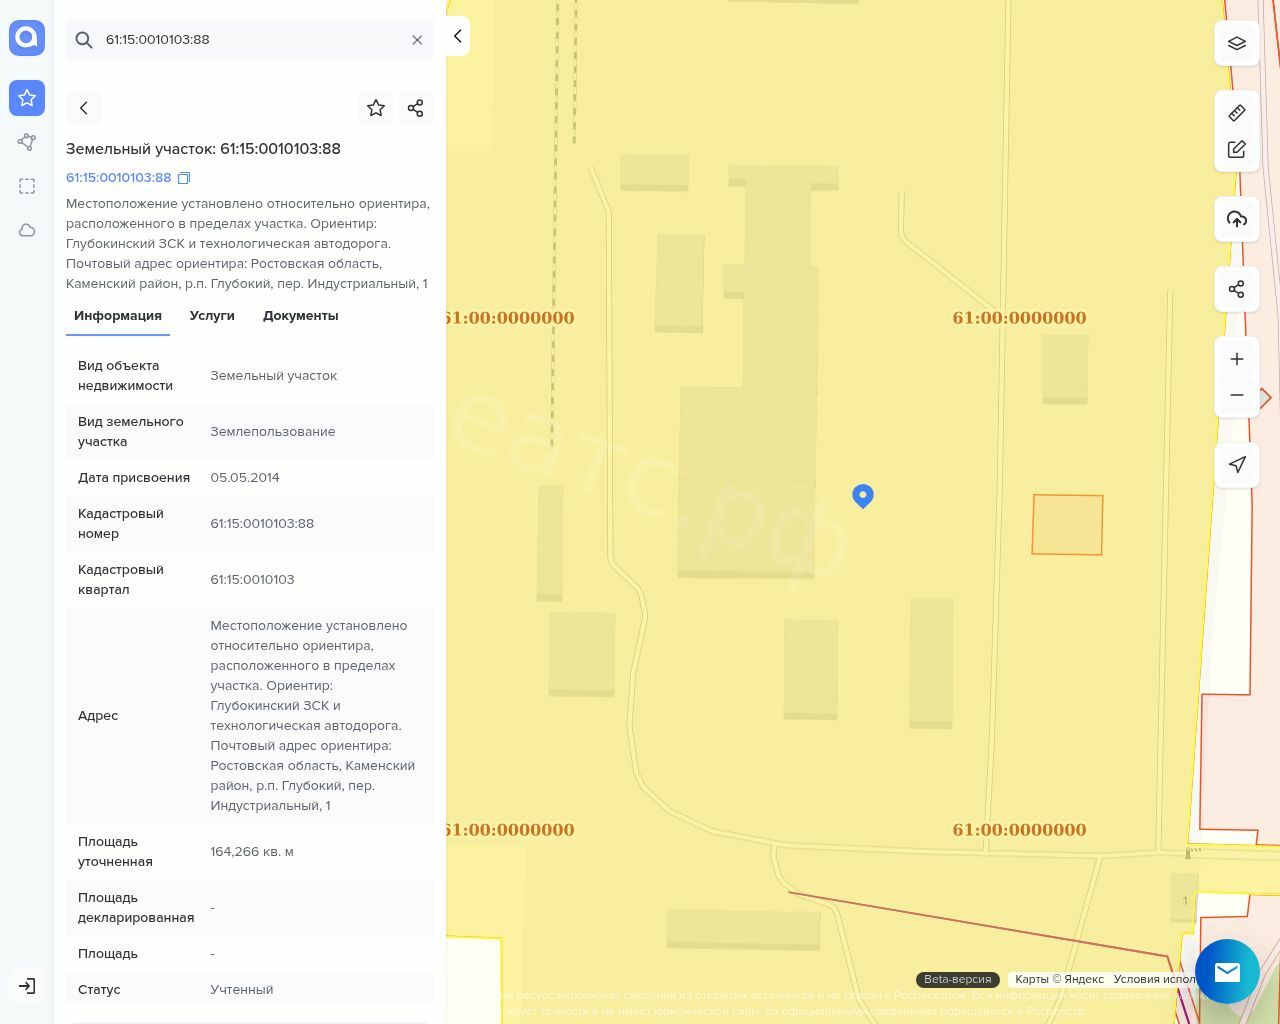Clear the cadastral number search field
Viewport: 1280px width, 1024px height.
[x=417, y=40]
